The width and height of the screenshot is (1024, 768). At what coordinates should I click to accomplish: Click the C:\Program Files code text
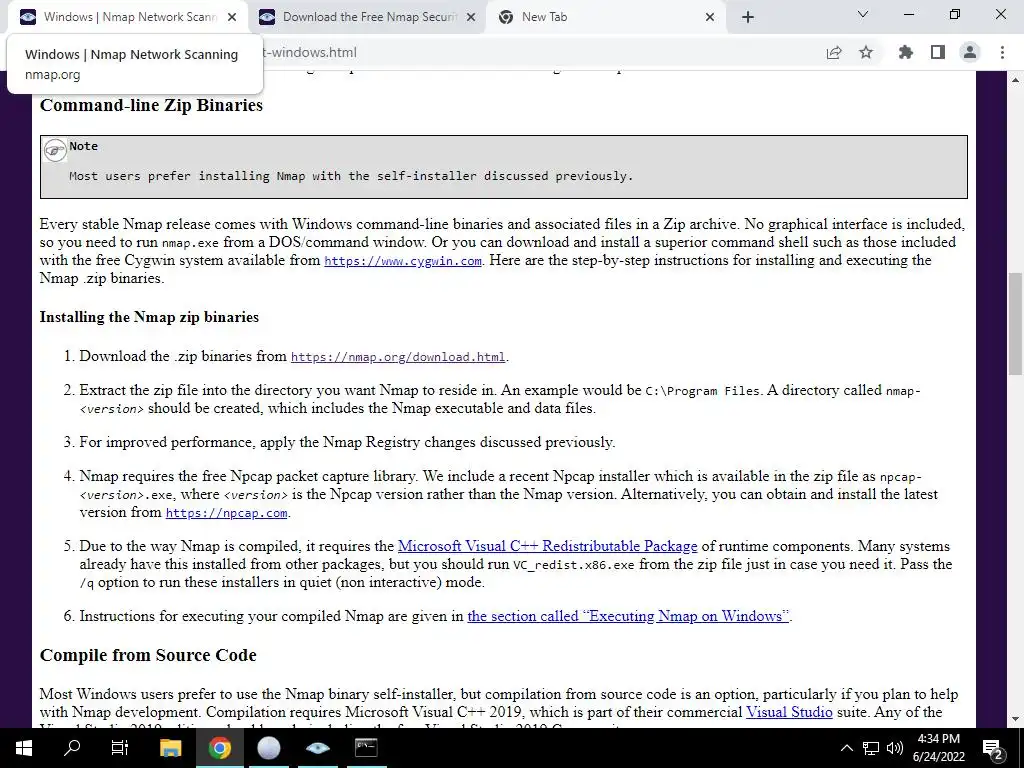click(703, 391)
